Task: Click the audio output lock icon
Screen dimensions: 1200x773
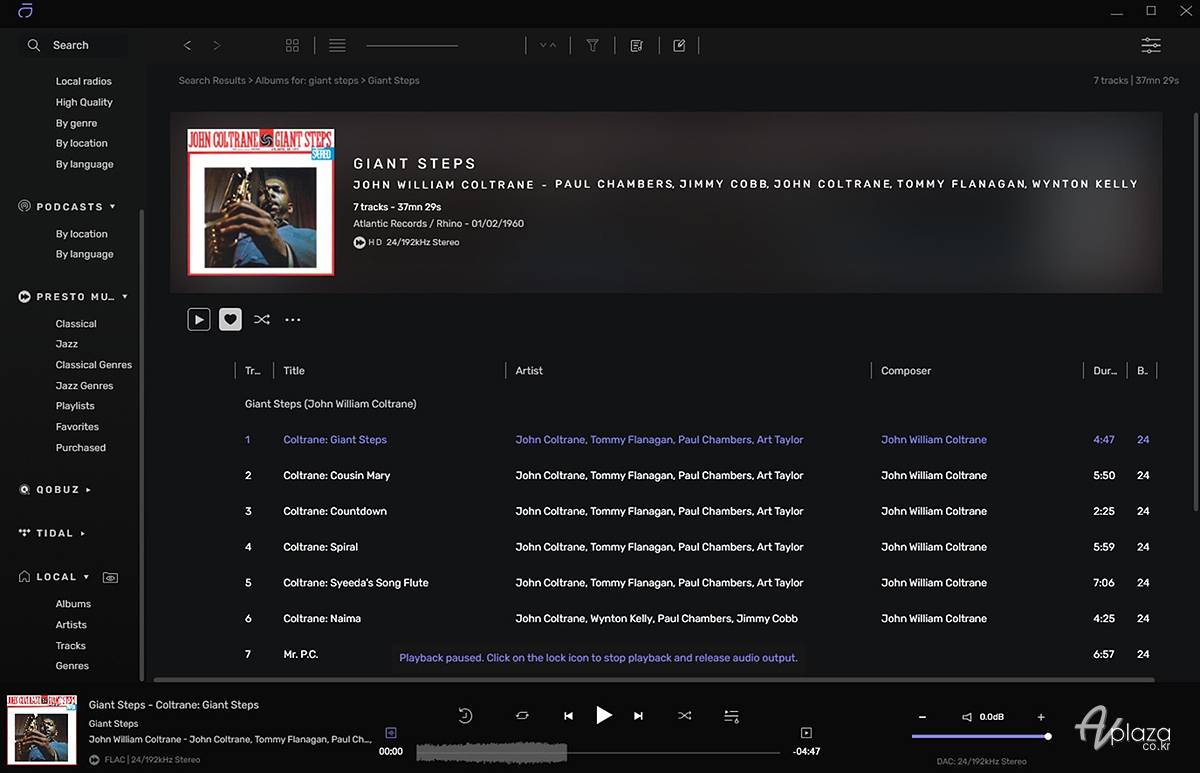Action: coord(391,733)
